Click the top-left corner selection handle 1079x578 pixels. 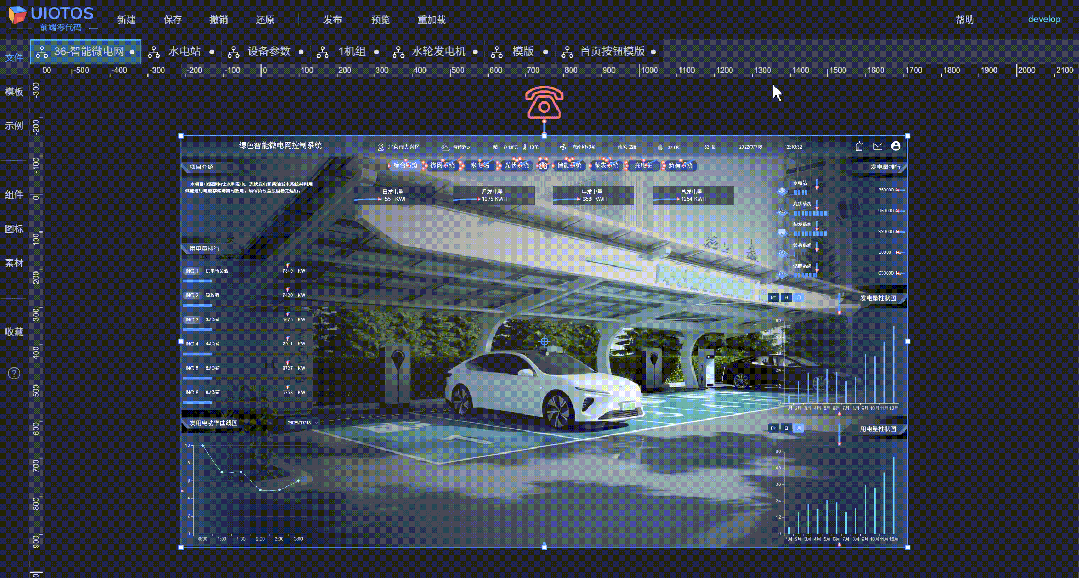pyautogui.click(x=181, y=136)
